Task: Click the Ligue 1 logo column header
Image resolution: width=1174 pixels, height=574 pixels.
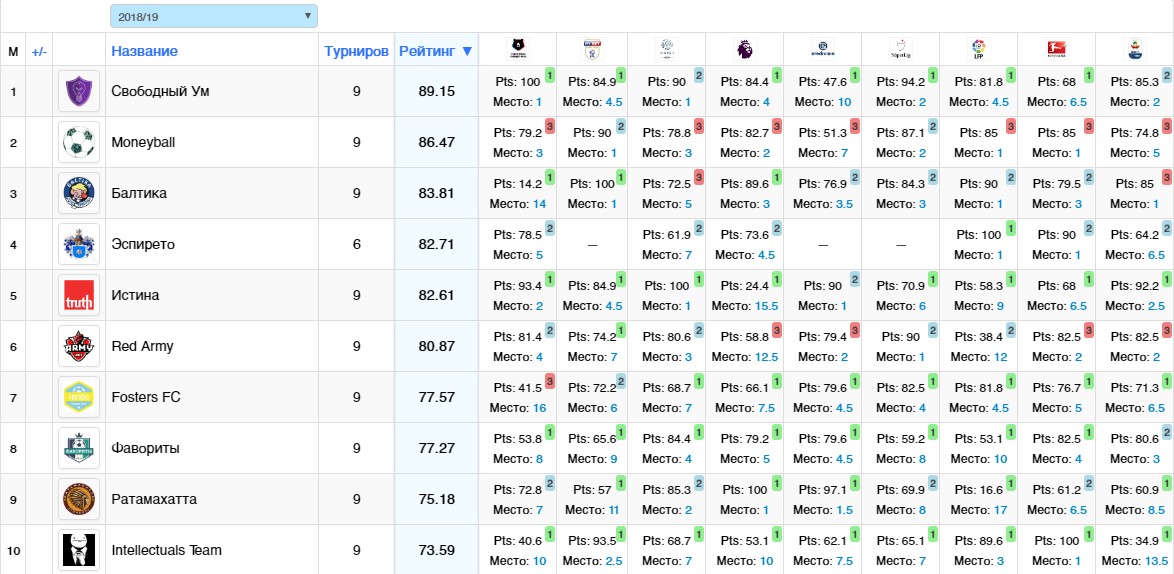Action: [x=666, y=46]
